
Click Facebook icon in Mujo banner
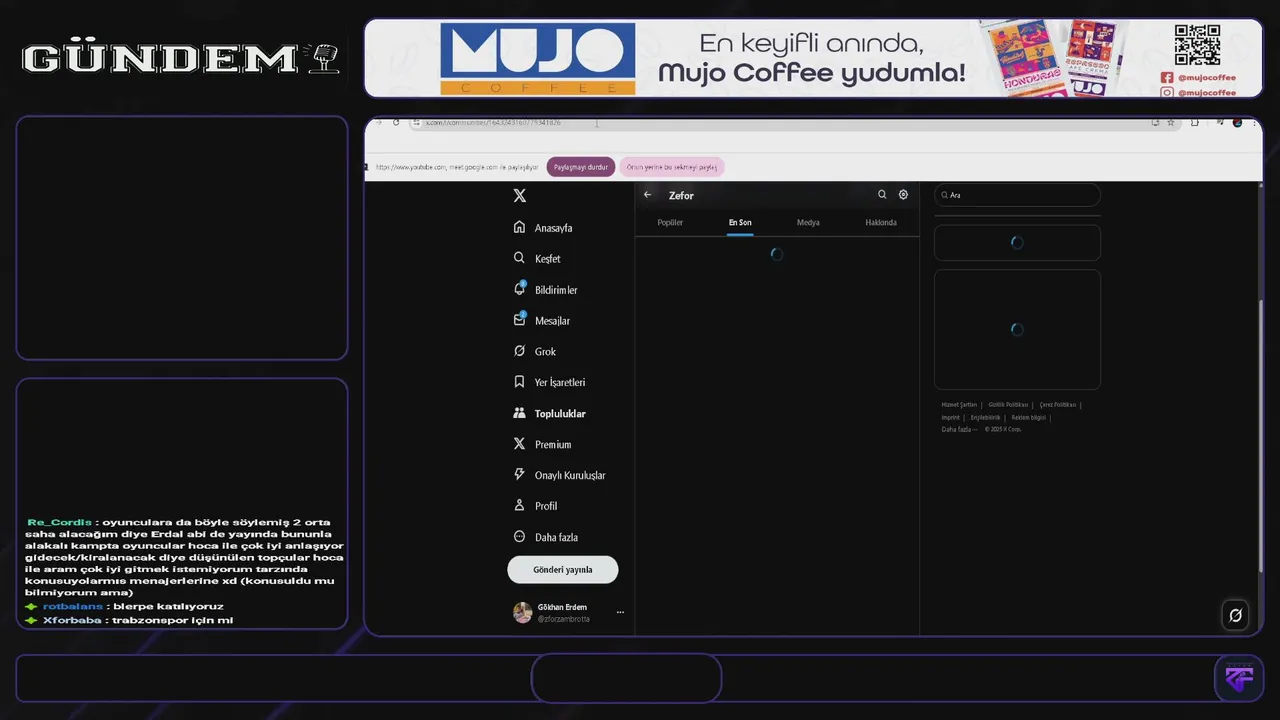pyautogui.click(x=1167, y=77)
